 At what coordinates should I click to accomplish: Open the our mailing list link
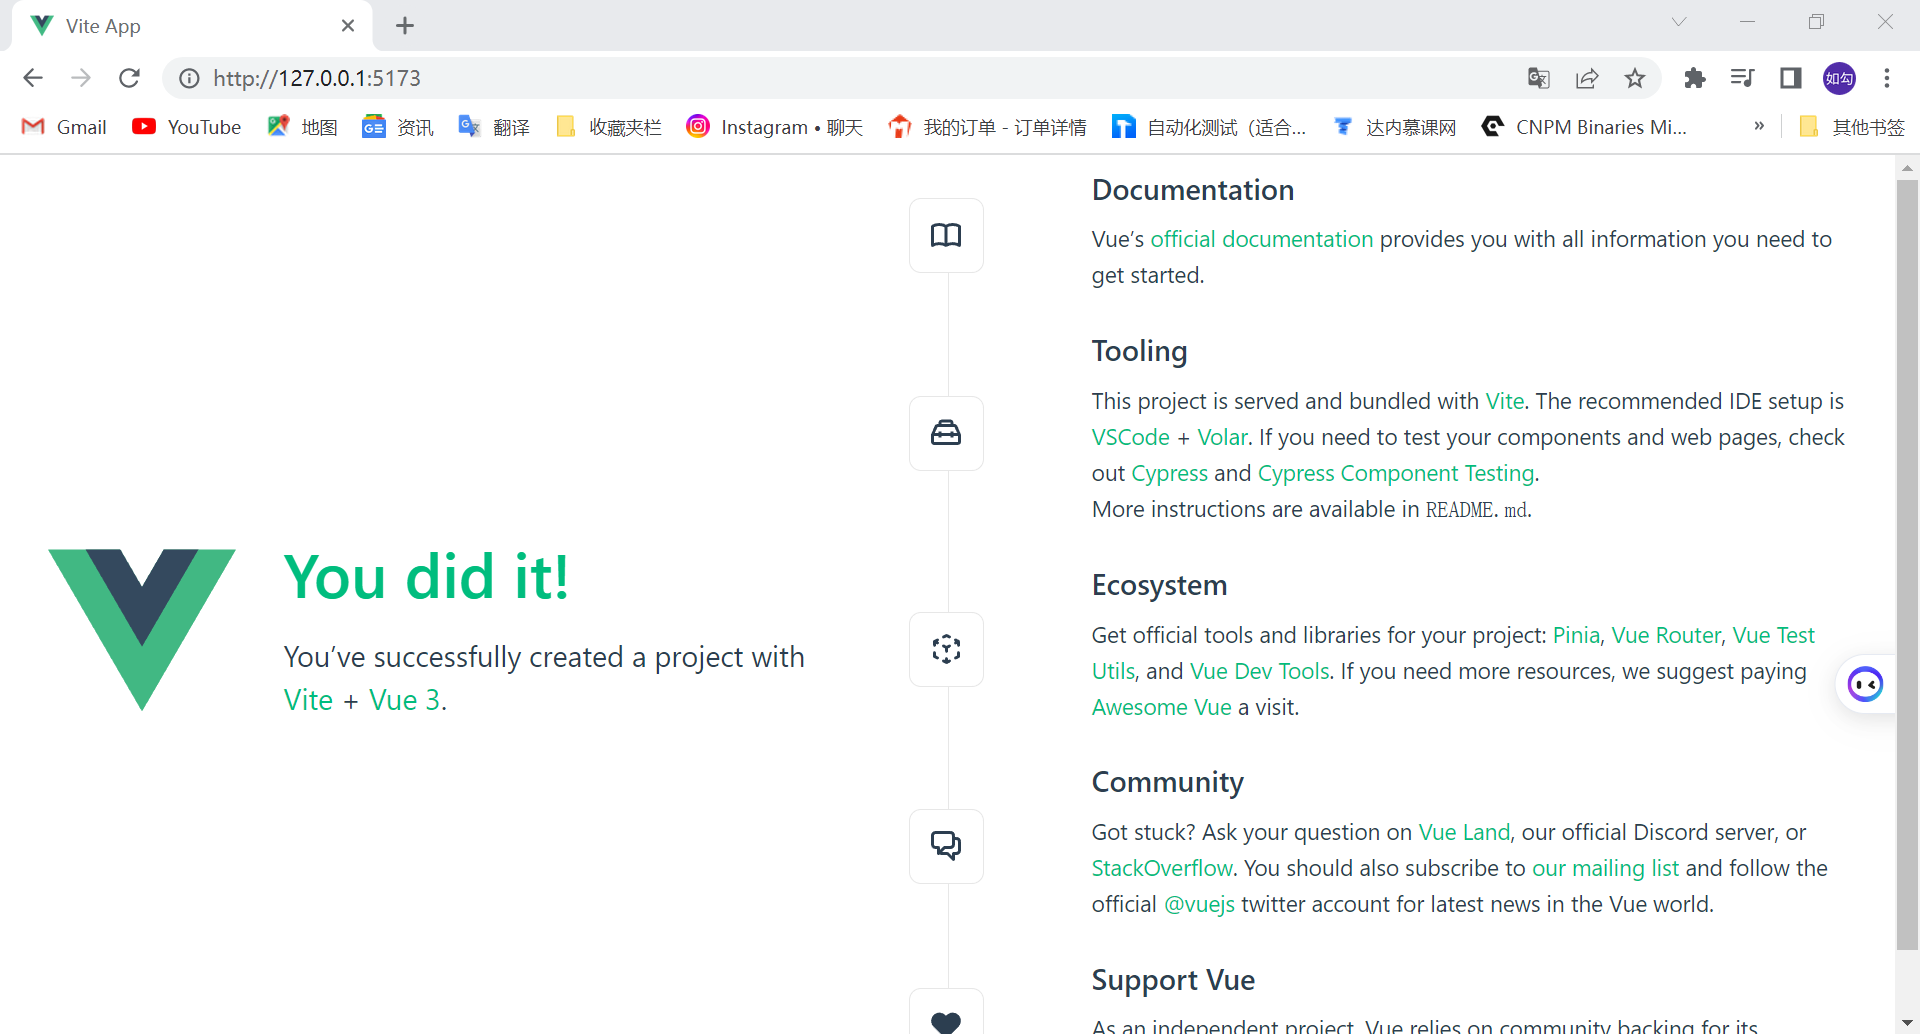click(1605, 868)
